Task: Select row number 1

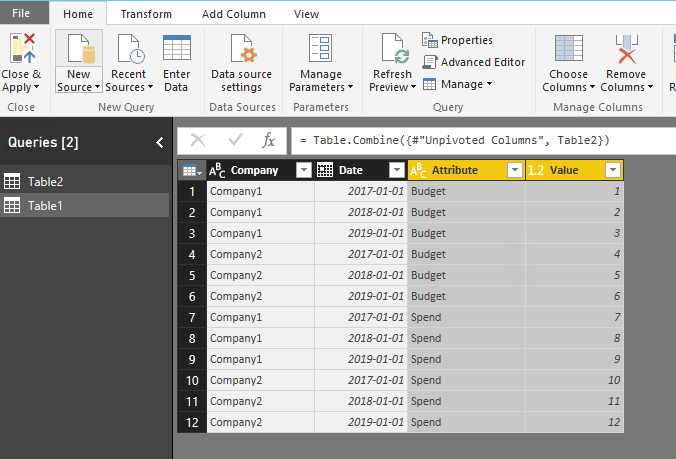Action: coord(192,191)
